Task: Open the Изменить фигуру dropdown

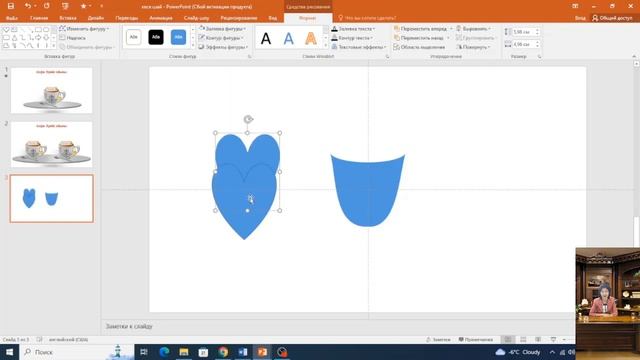Action: [84, 29]
